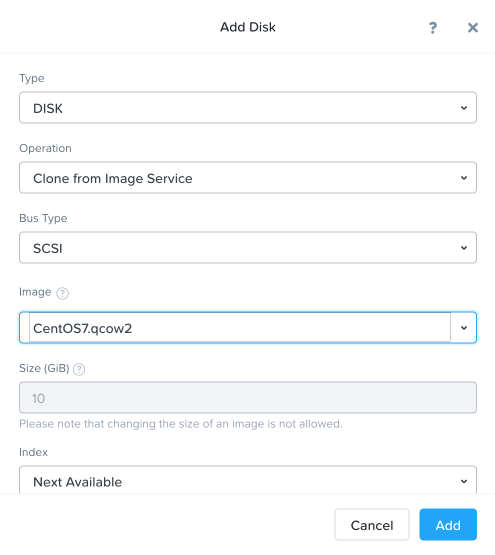Click the note about changing image size
This screenshot has height=555, width=495.
[x=181, y=424]
